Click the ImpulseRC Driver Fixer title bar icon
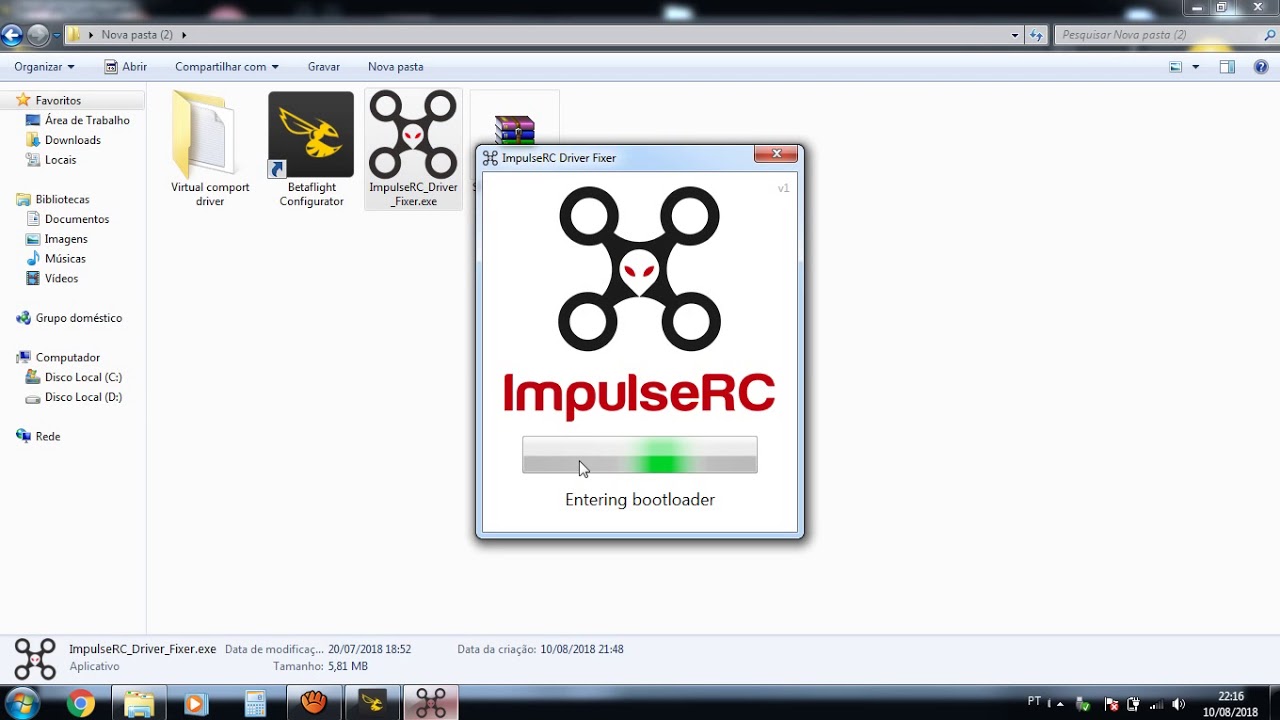Viewport: 1280px width, 720px height. coord(490,157)
